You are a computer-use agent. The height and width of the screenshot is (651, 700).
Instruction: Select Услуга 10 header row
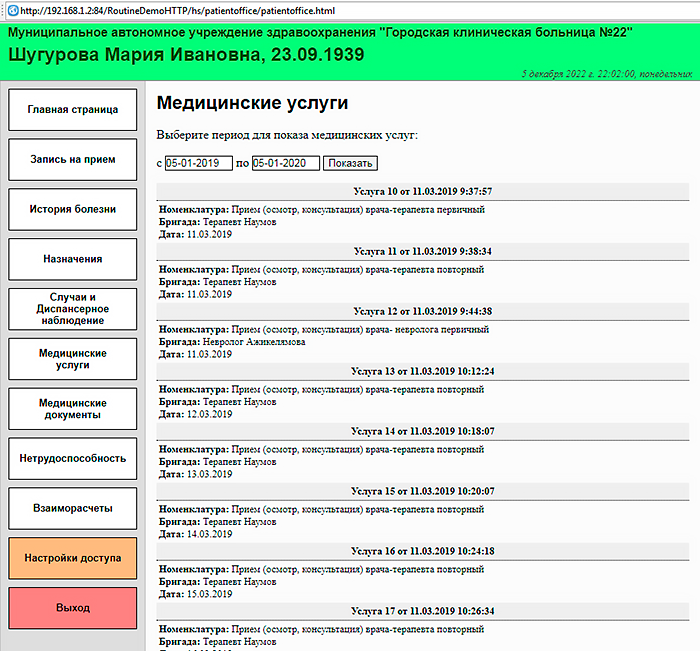423,191
